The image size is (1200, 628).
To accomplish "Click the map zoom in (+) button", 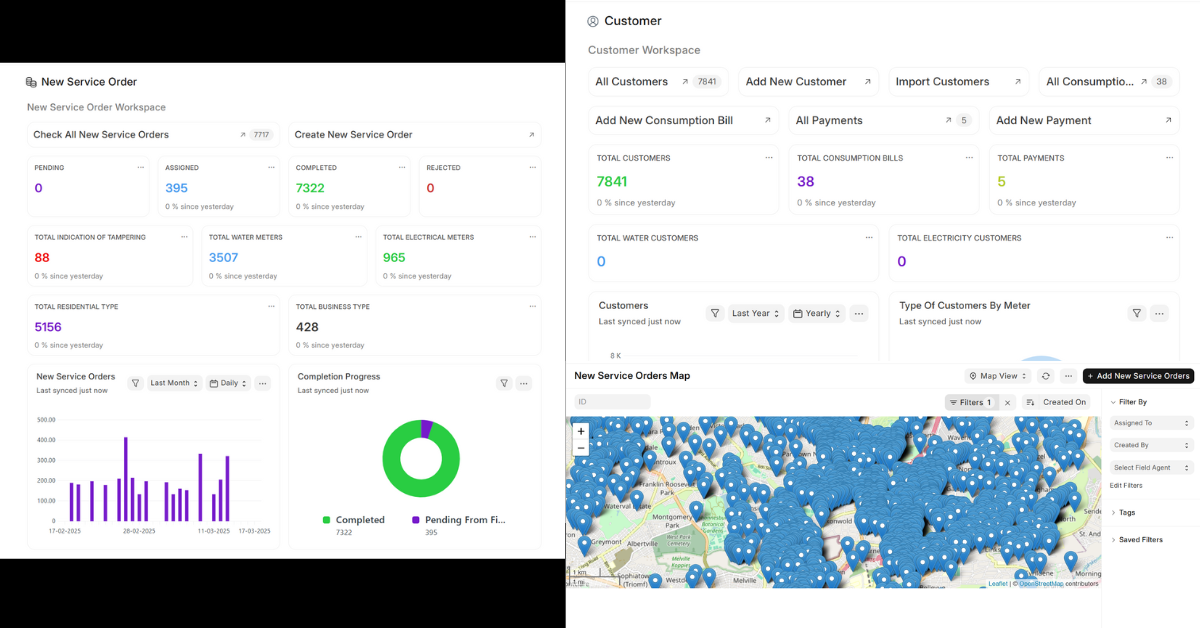I will 581,431.
